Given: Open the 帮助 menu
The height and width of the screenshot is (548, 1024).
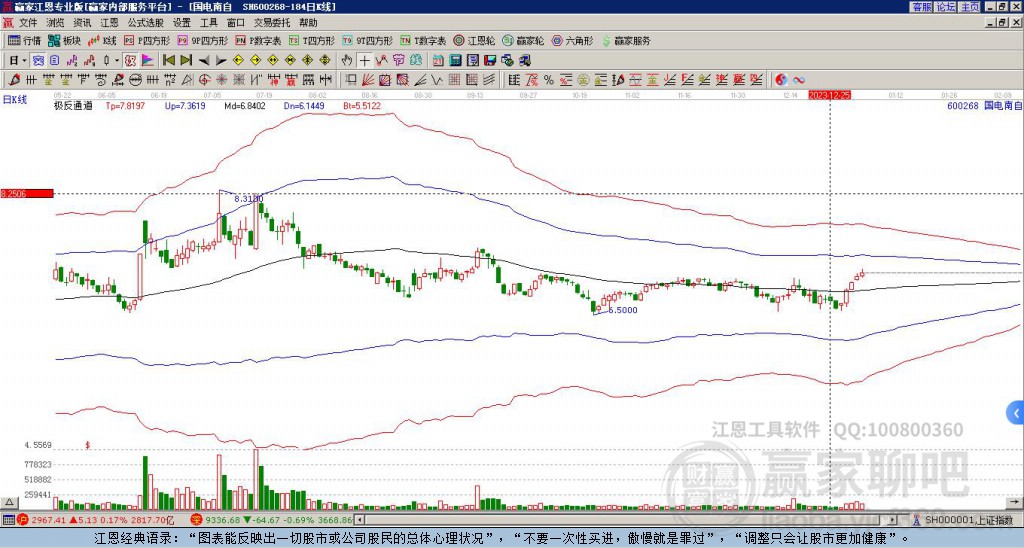Looking at the screenshot, I should [x=308, y=23].
